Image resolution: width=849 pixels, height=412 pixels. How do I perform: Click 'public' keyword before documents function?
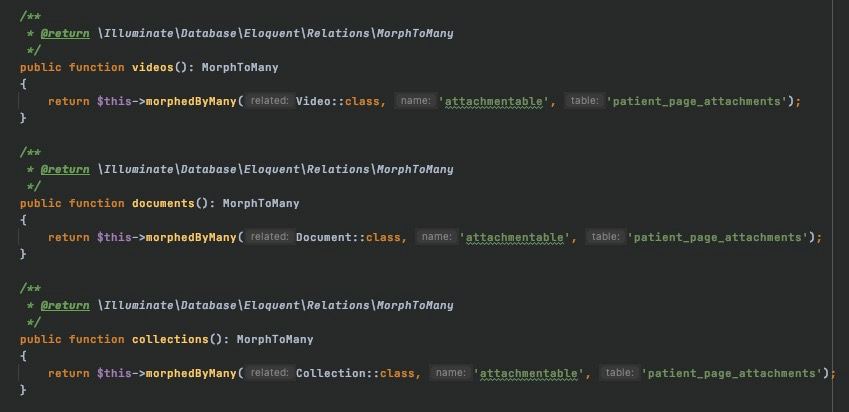[x=41, y=203]
